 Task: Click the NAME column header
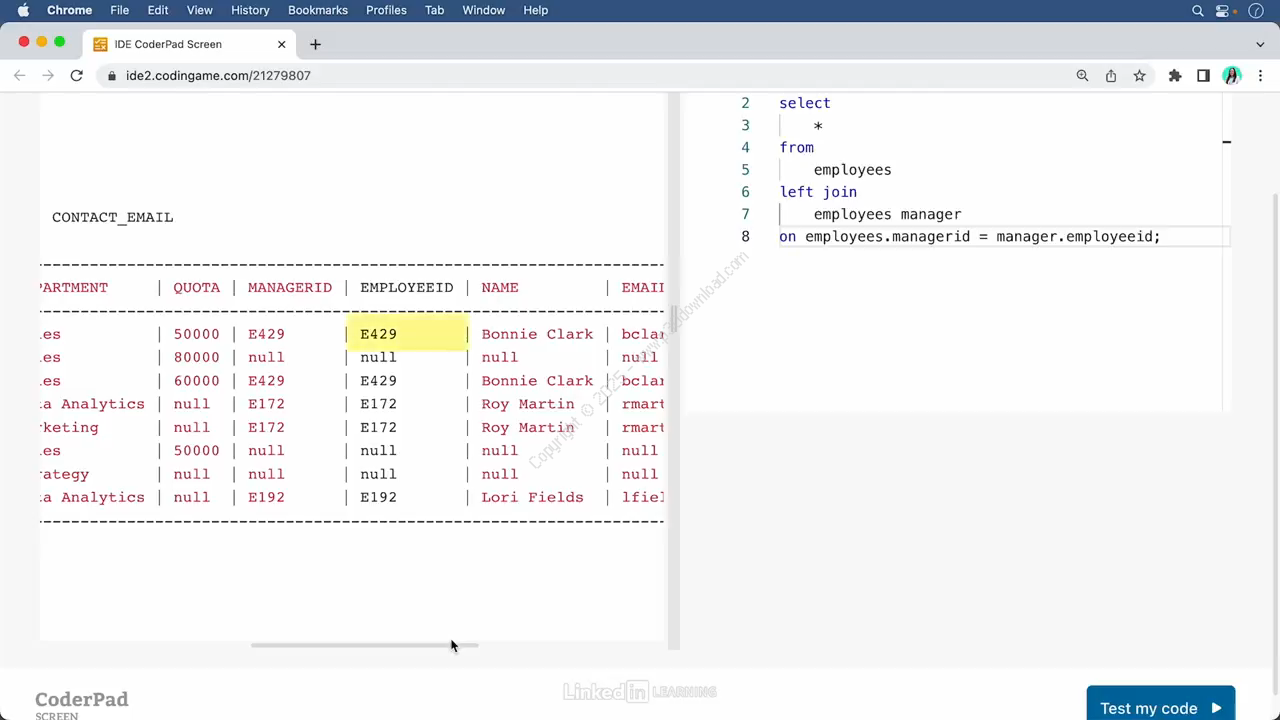500,288
